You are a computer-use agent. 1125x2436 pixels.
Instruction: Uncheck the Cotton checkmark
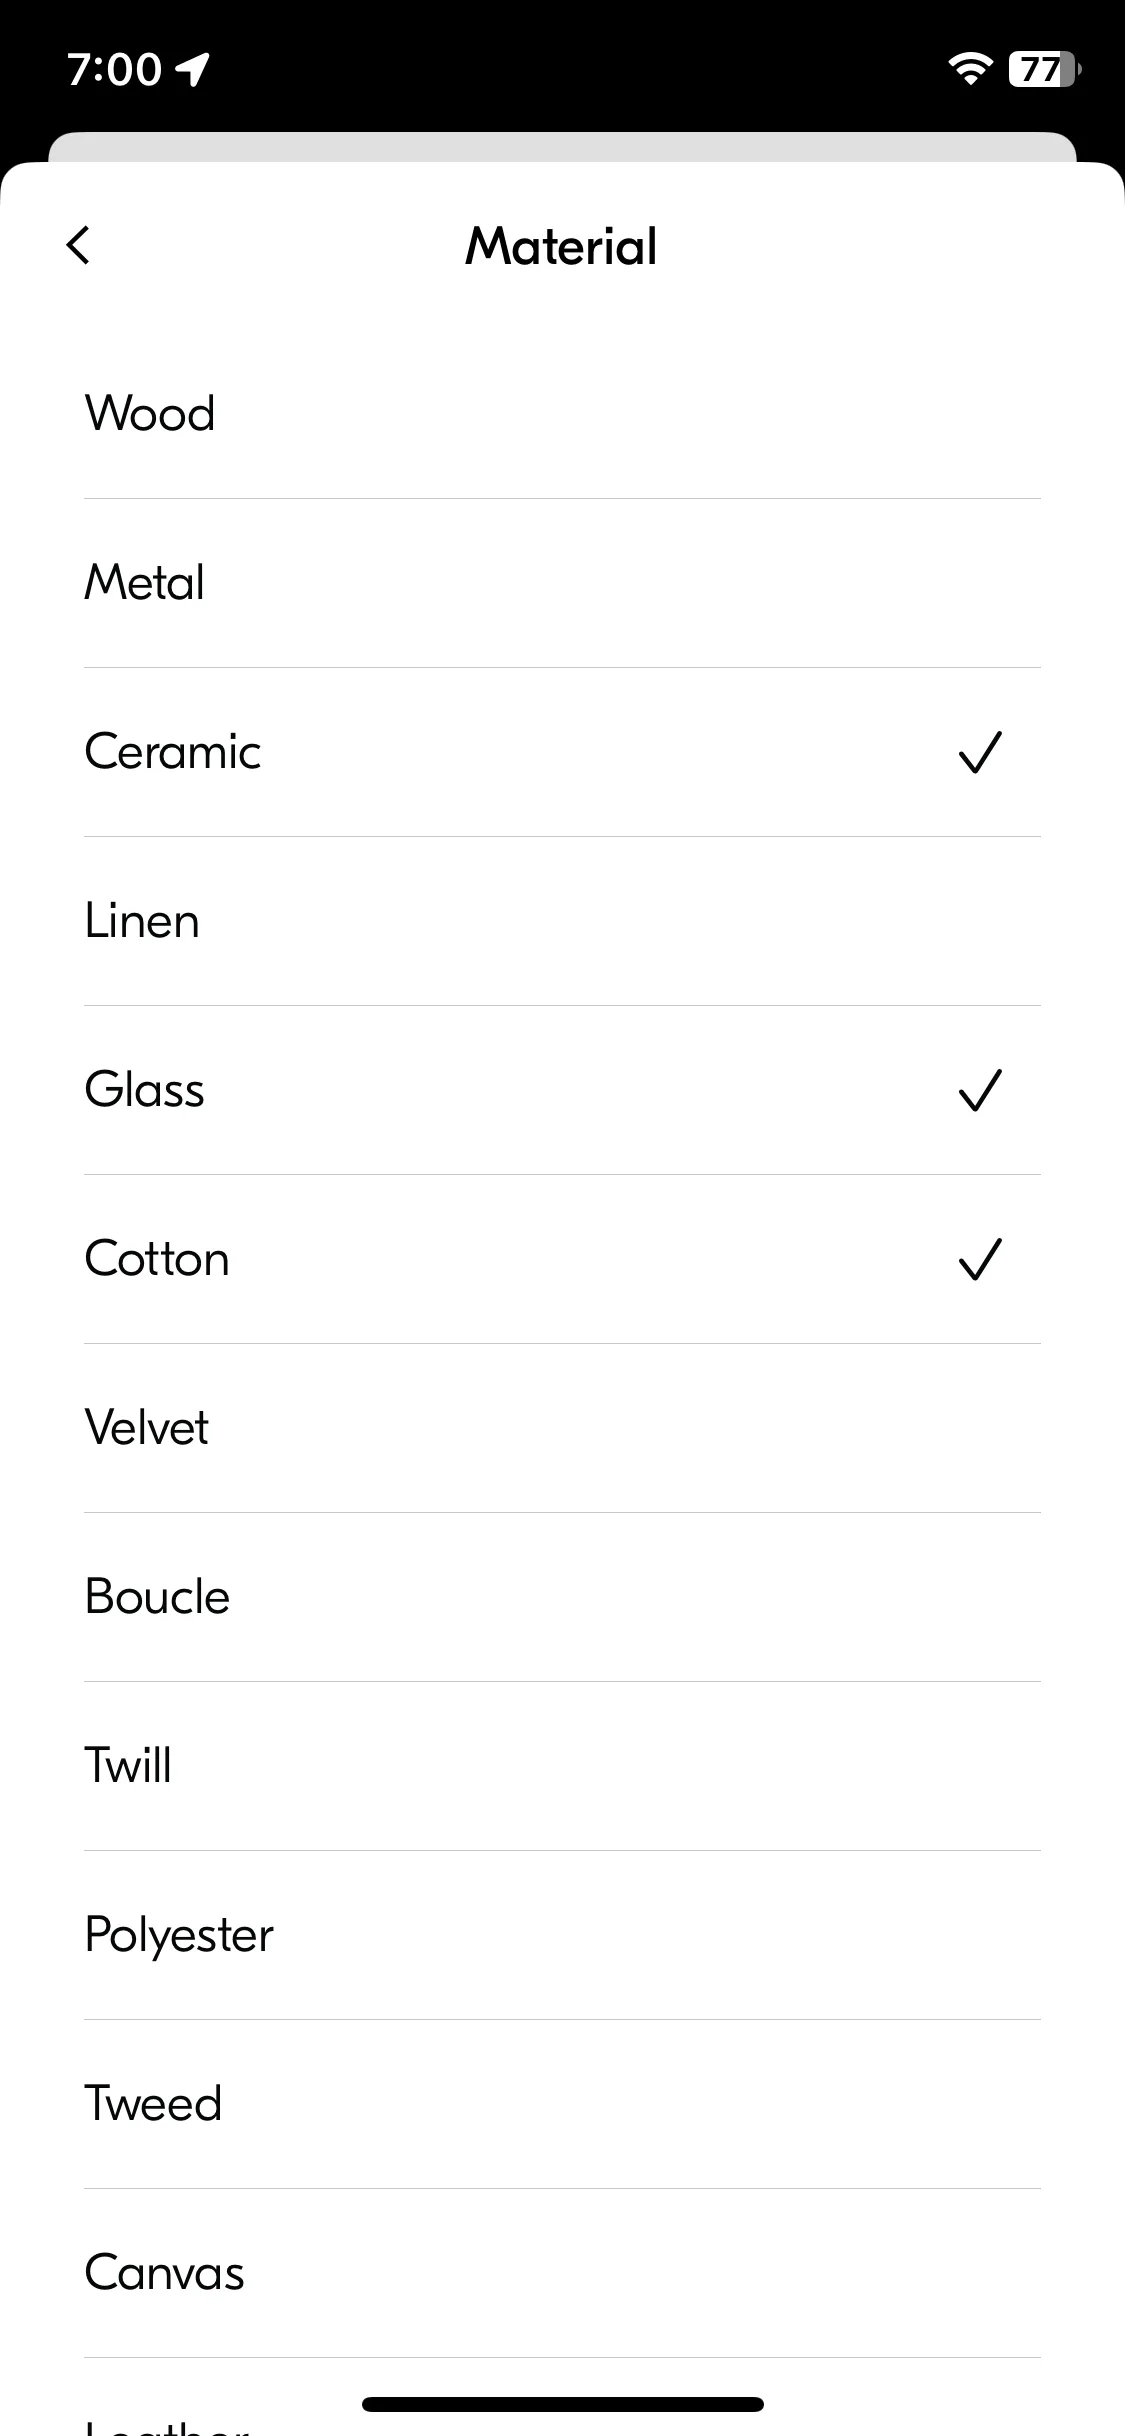pos(980,1259)
